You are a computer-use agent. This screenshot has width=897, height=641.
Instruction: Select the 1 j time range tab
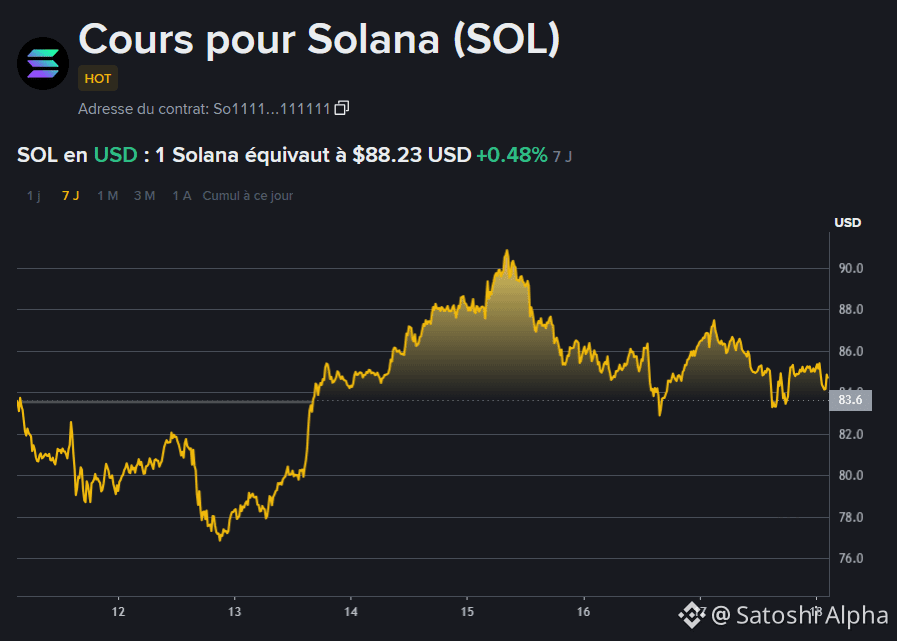coord(34,196)
